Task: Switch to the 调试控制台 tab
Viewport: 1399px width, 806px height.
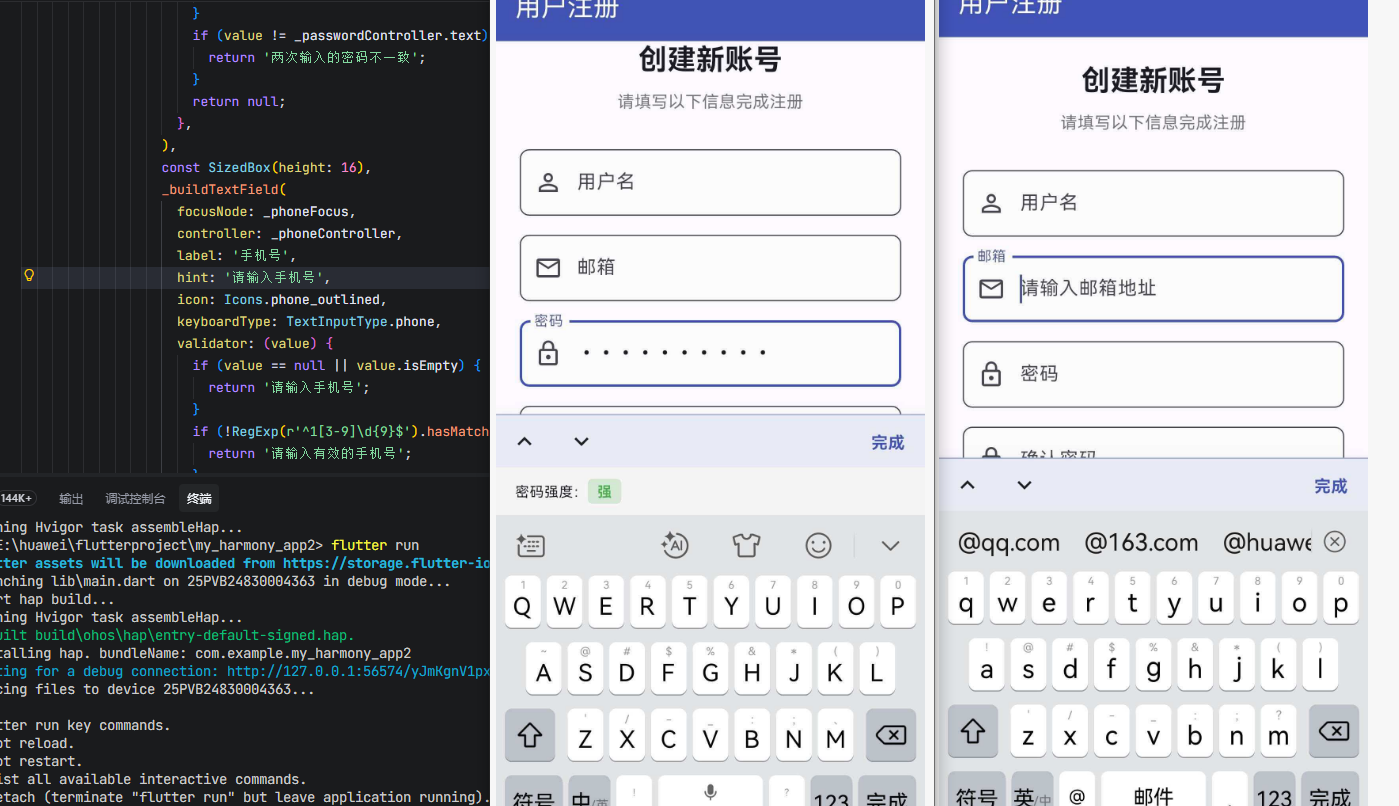Action: 133,498
